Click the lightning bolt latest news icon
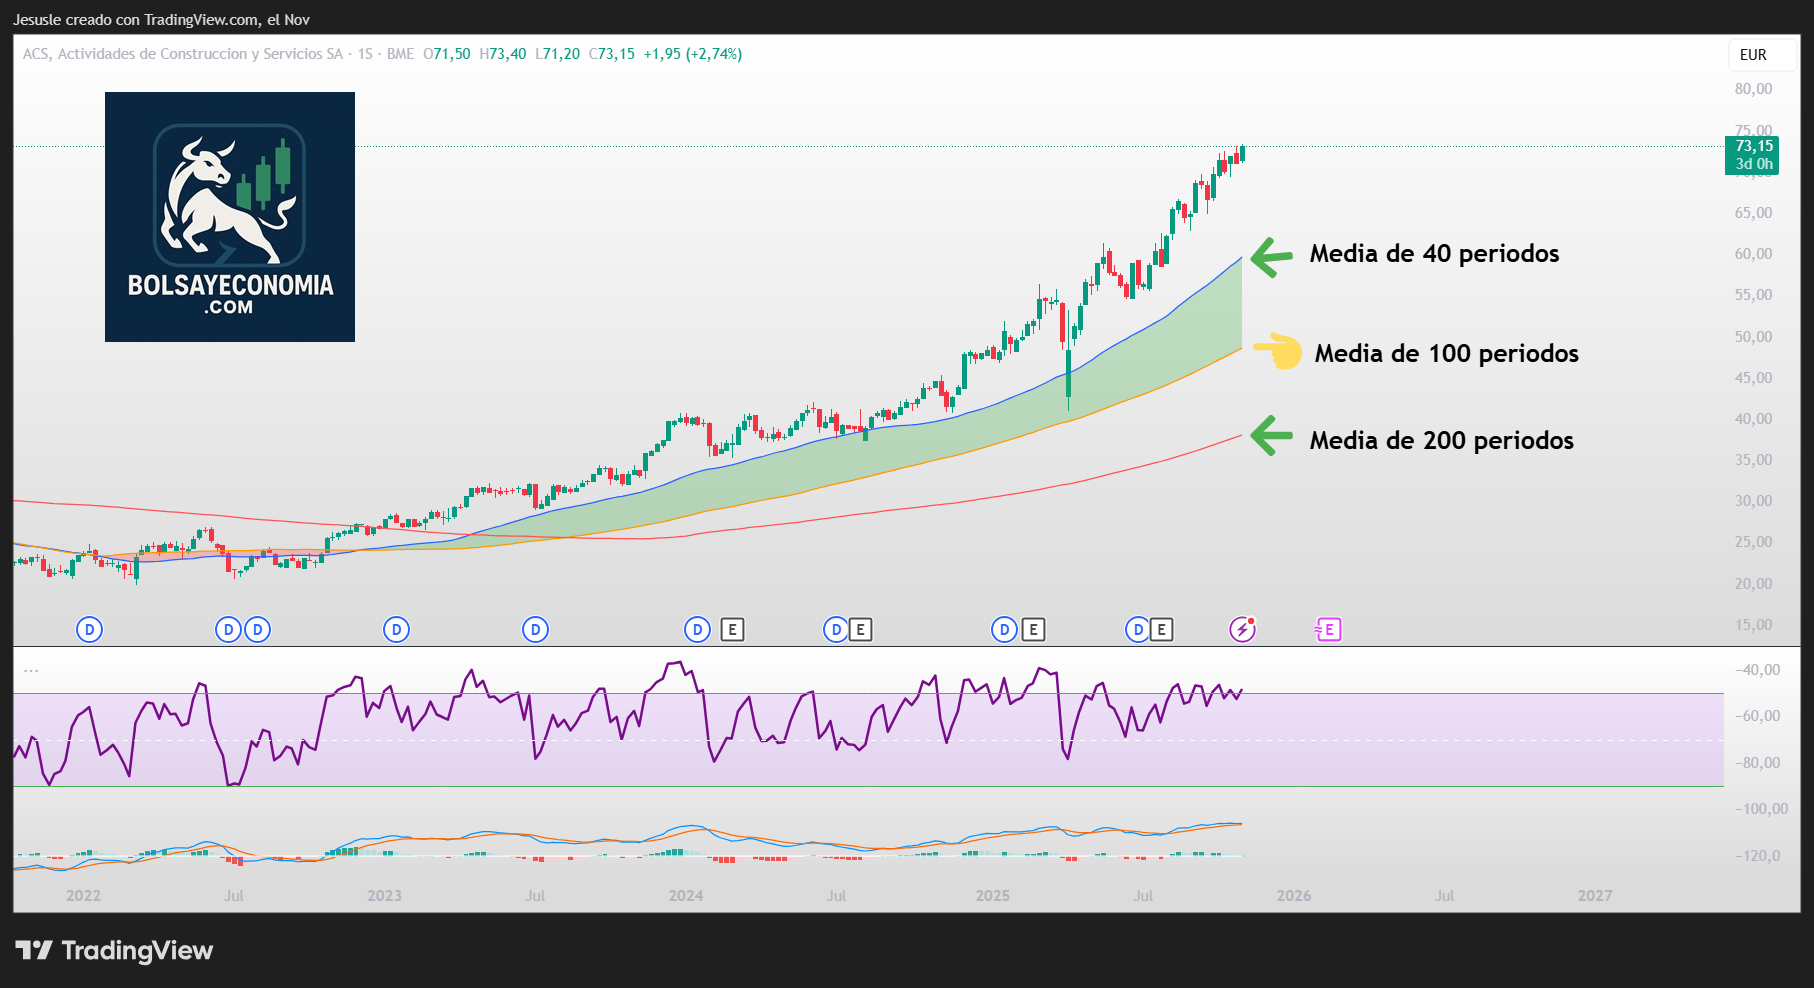This screenshot has width=1814, height=988. coord(1242,629)
